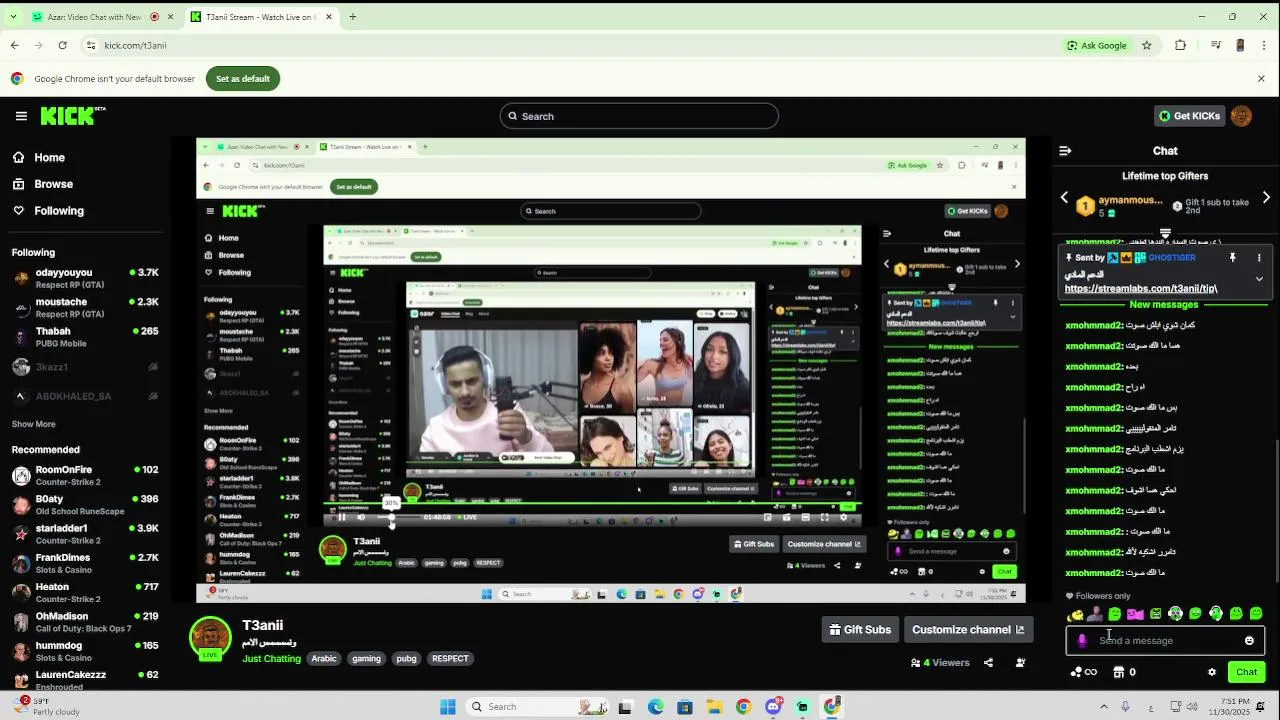Open Just Chatting category link
The image size is (1280, 720).
pyautogui.click(x=270, y=659)
